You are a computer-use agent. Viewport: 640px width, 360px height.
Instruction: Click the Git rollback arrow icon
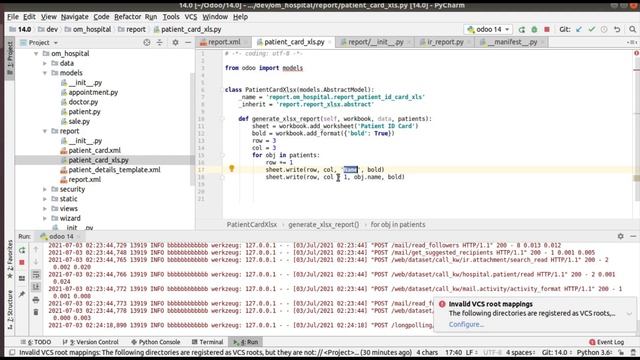pos(617,29)
